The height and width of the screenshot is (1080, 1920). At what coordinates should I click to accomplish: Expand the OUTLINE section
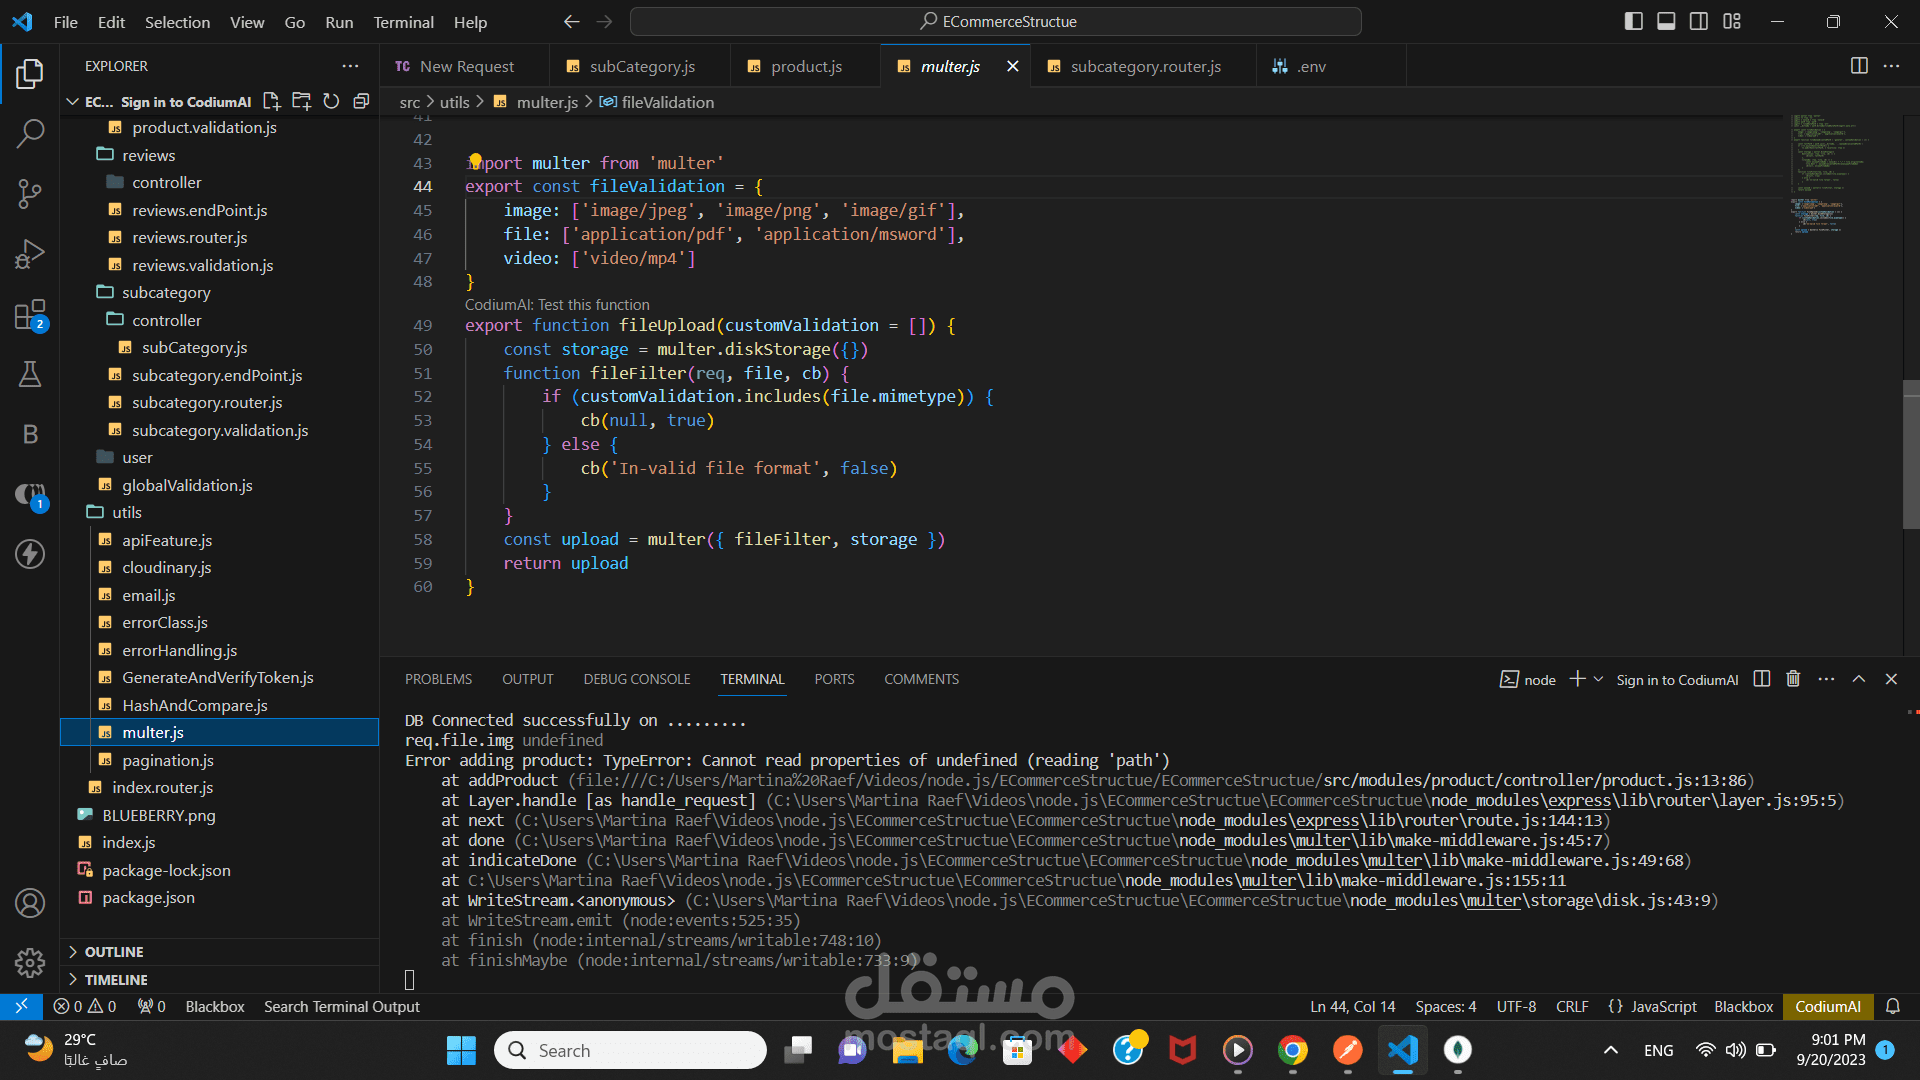click(112, 951)
